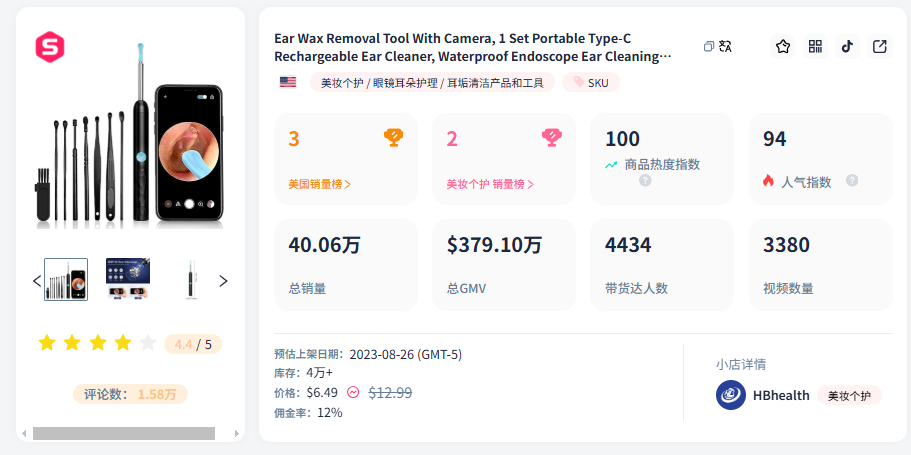This screenshot has height=455, width=911.
Task: Click help icon under 商品热度指数
Action: 645,181
